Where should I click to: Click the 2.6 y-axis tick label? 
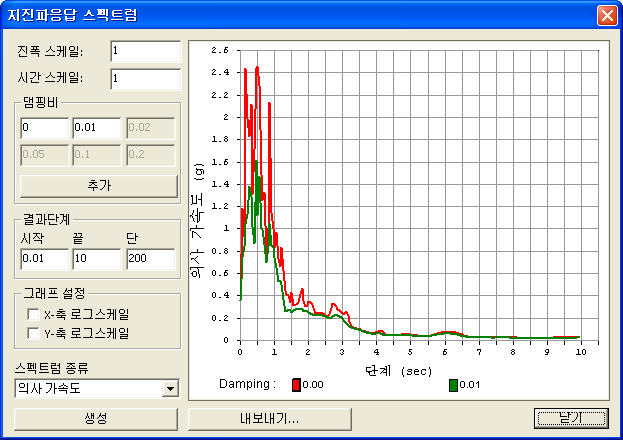[220, 50]
